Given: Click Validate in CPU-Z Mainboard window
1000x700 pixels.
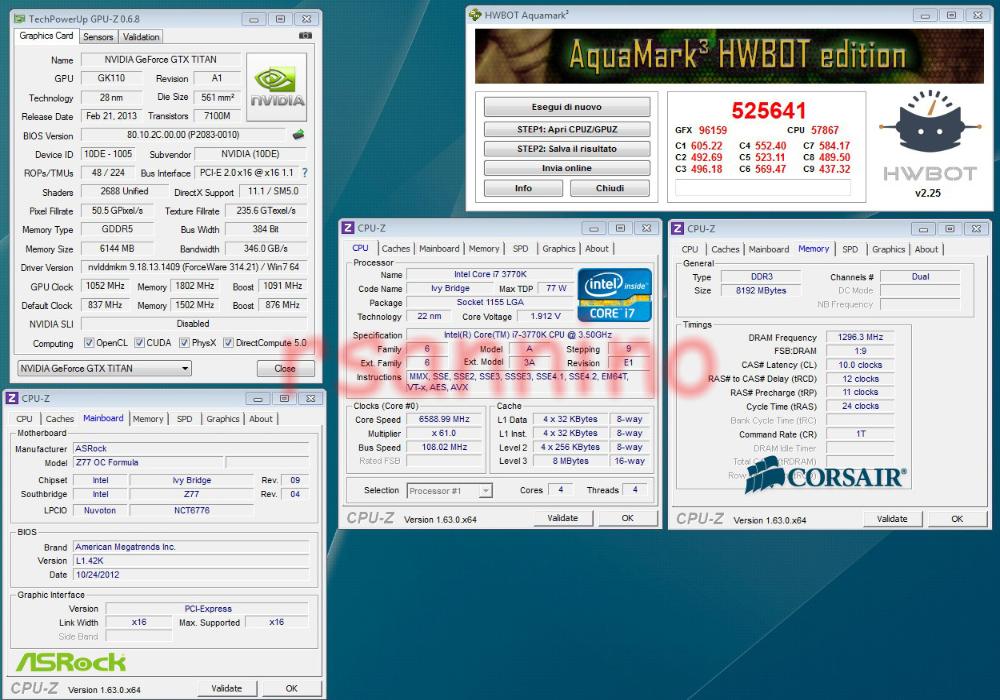Looking at the screenshot, I should tap(226, 689).
